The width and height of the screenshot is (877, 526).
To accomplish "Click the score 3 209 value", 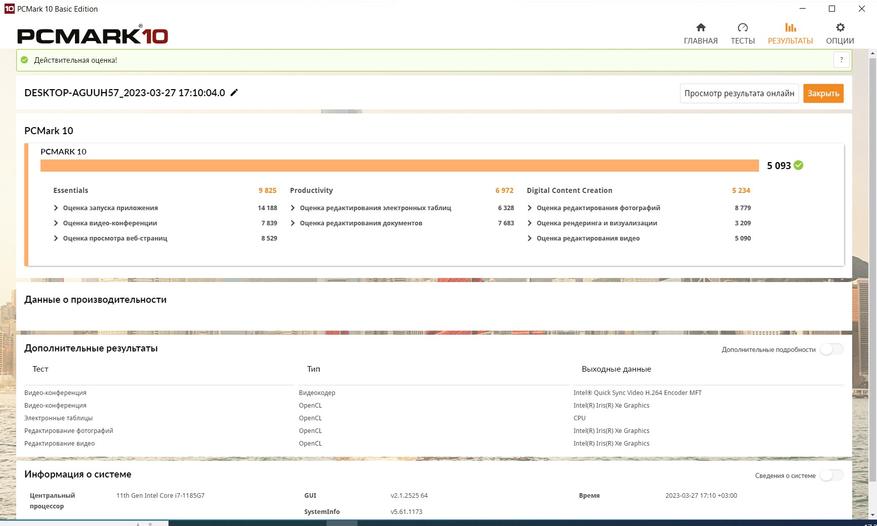I will [743, 223].
